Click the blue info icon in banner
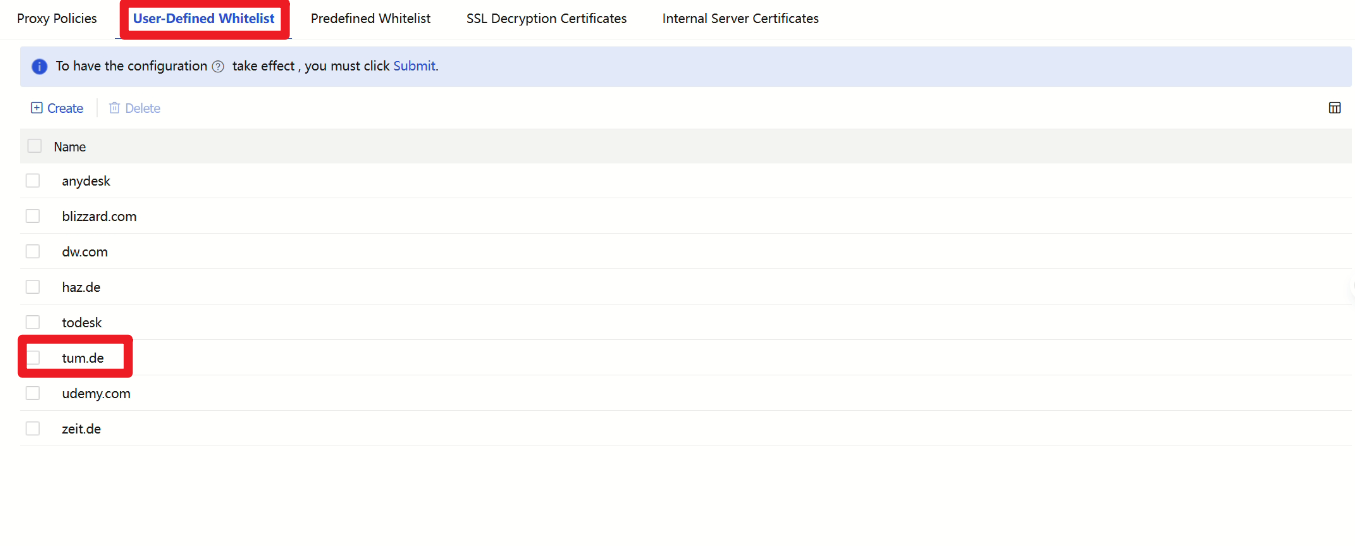The image size is (1355, 546). 39,66
